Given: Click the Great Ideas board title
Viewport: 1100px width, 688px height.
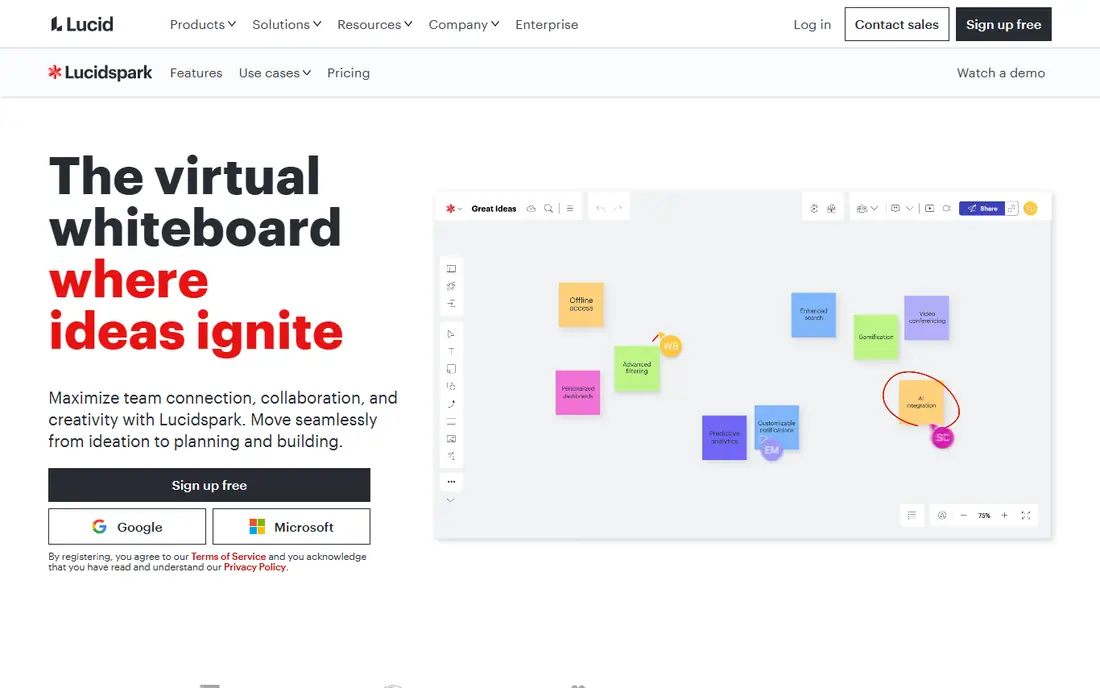Looking at the screenshot, I should [494, 208].
